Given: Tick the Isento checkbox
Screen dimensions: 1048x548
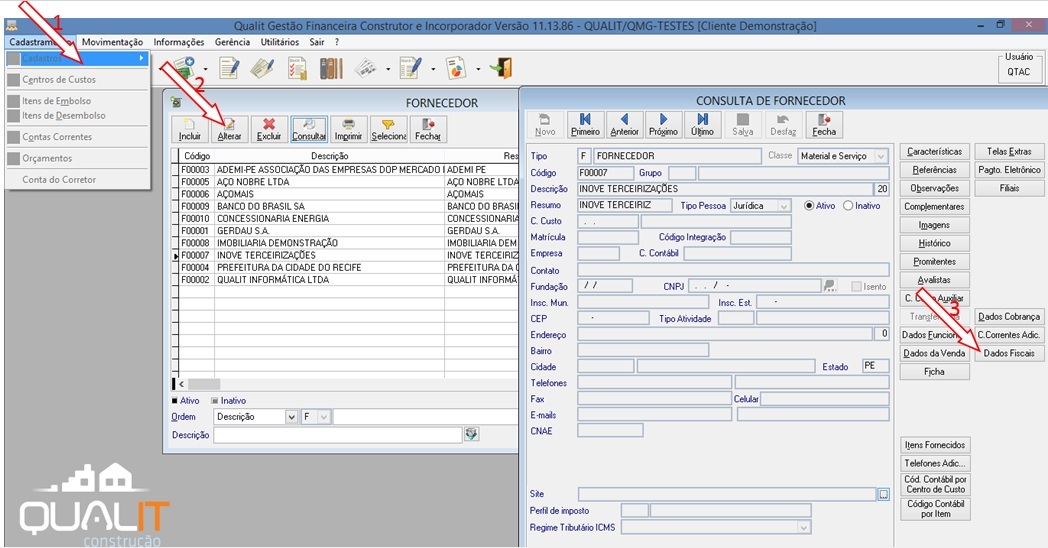Looking at the screenshot, I should pyautogui.click(x=857, y=287).
